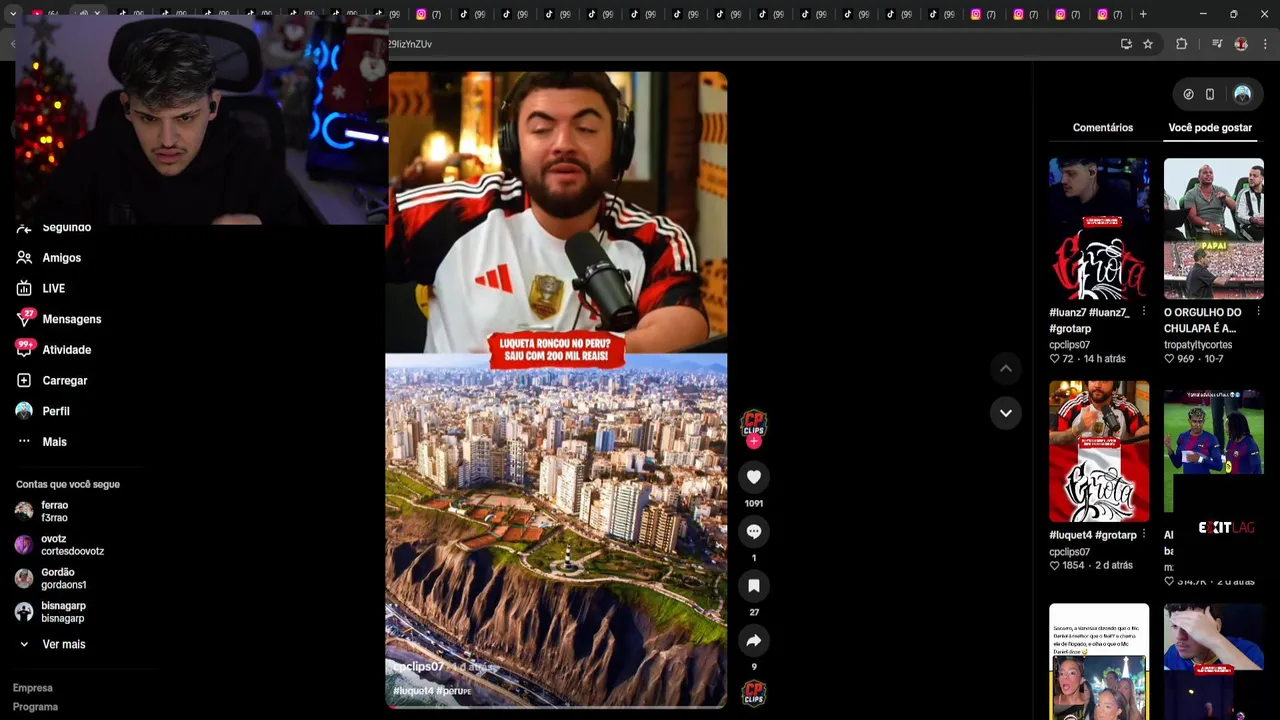Go to the previous video arrow
The width and height of the screenshot is (1280, 720).
1006,369
